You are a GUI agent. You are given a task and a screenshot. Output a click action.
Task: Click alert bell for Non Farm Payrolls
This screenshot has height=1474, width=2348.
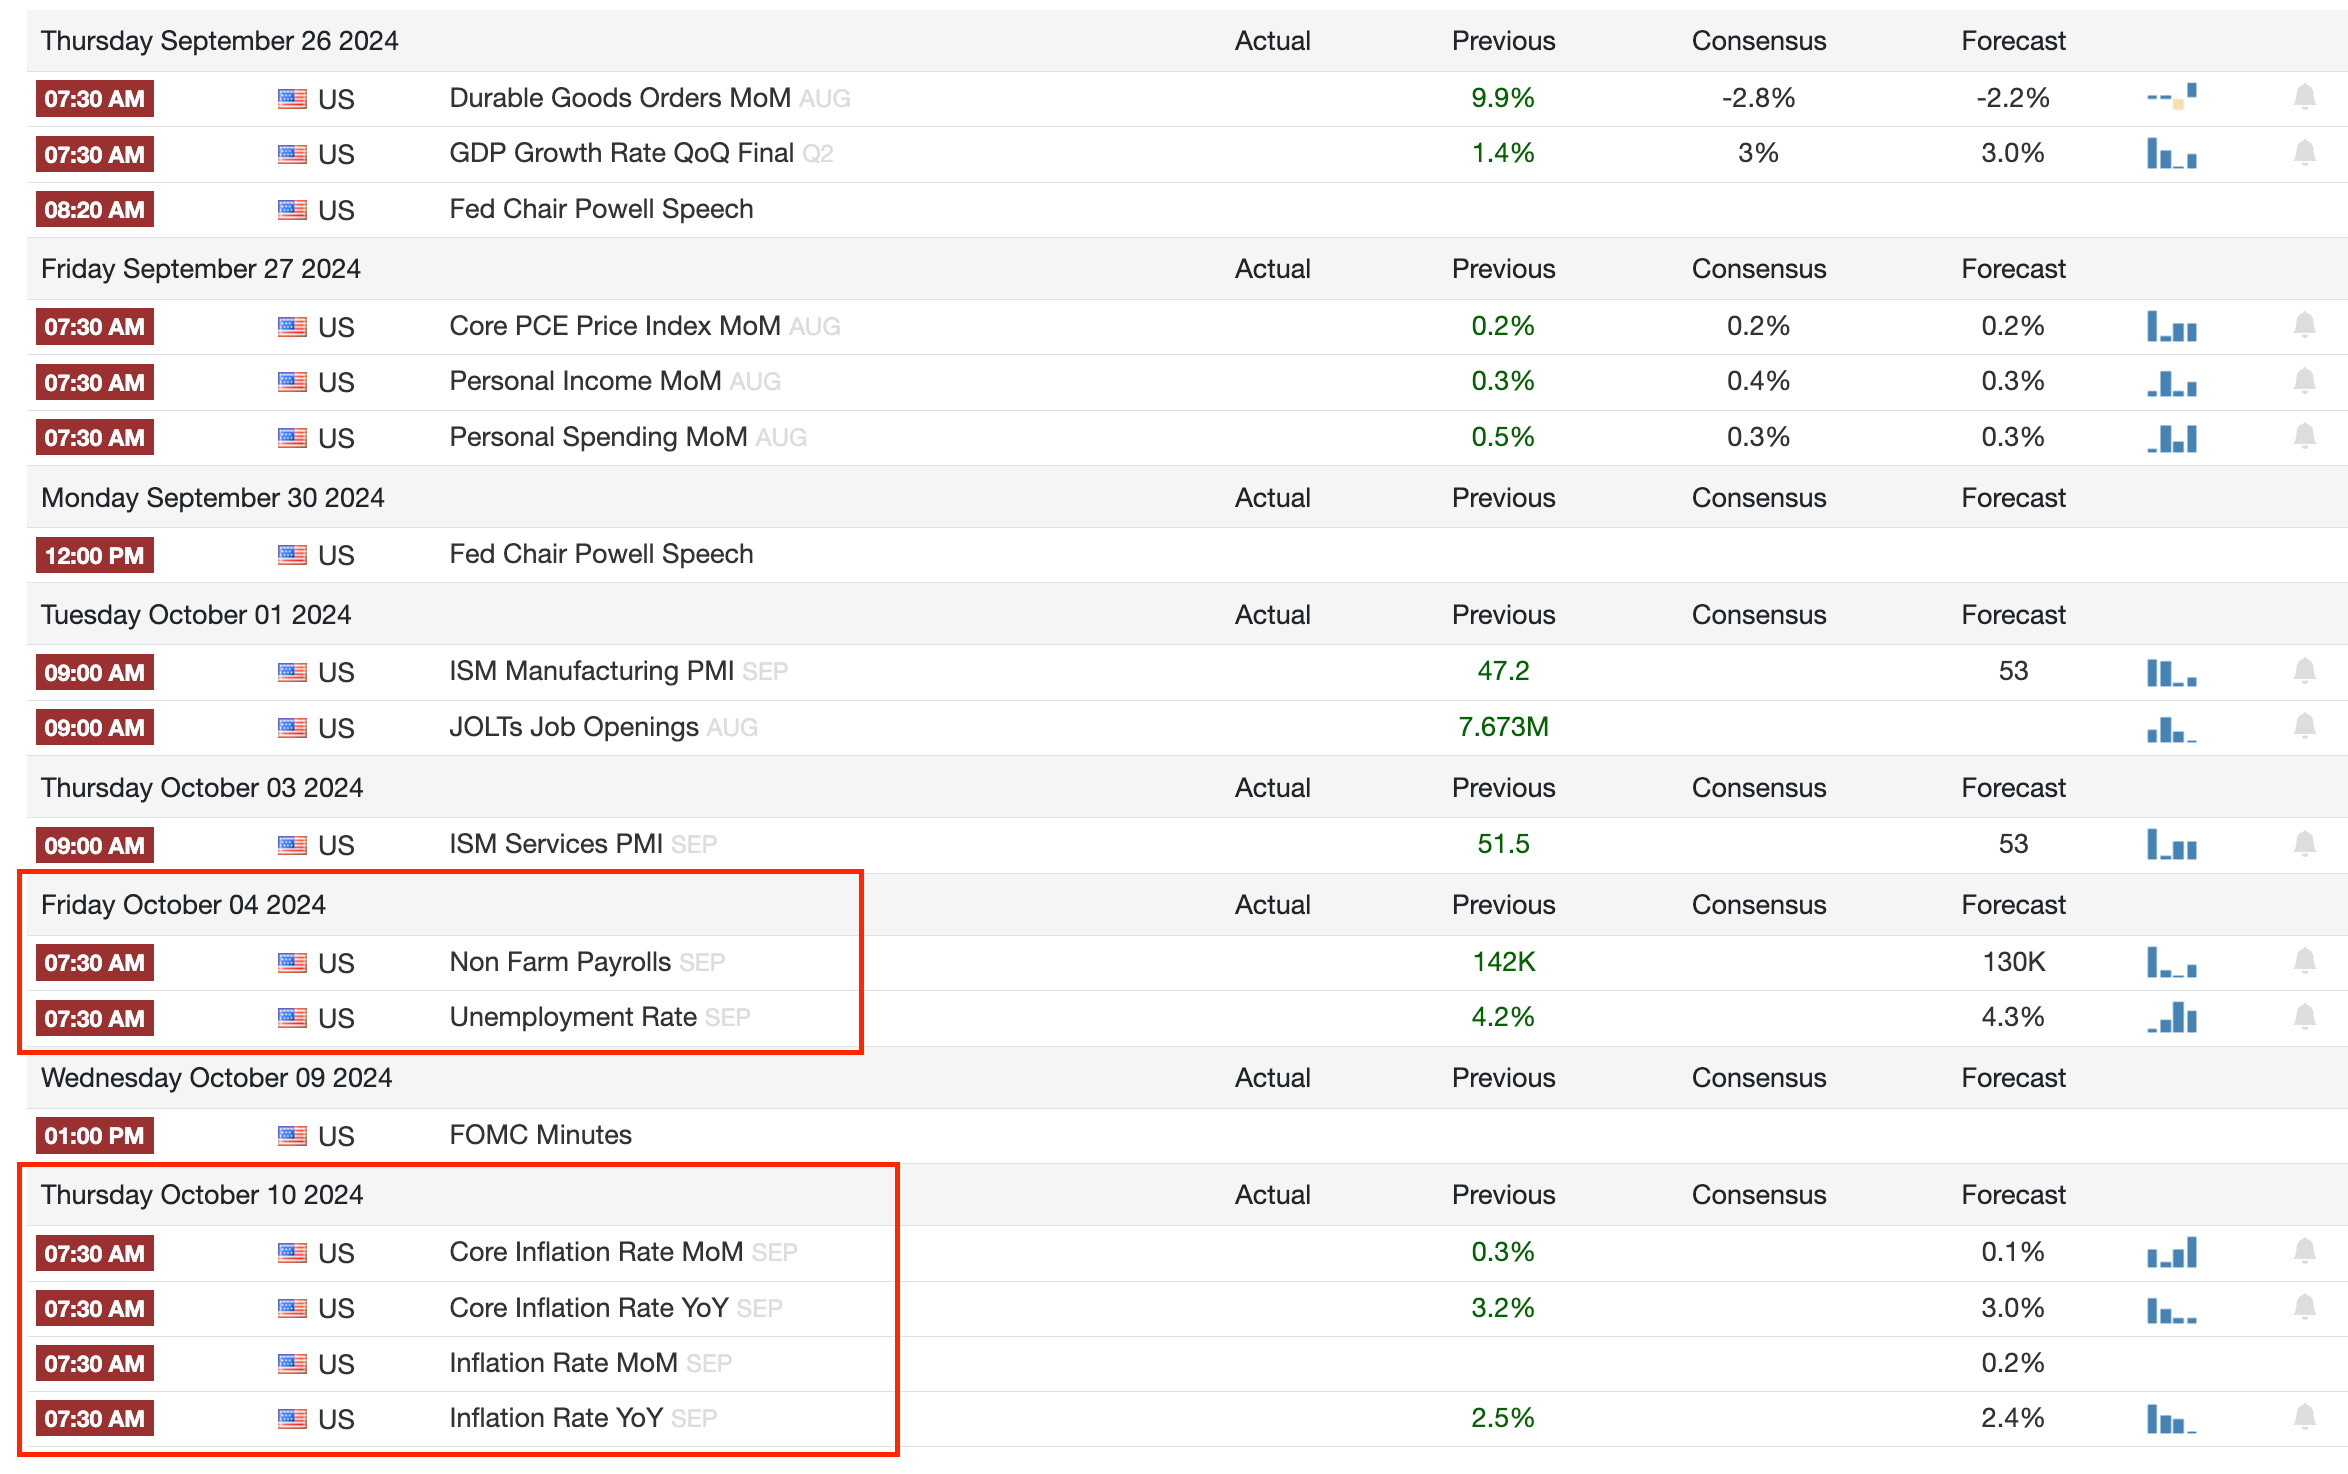click(x=2304, y=962)
